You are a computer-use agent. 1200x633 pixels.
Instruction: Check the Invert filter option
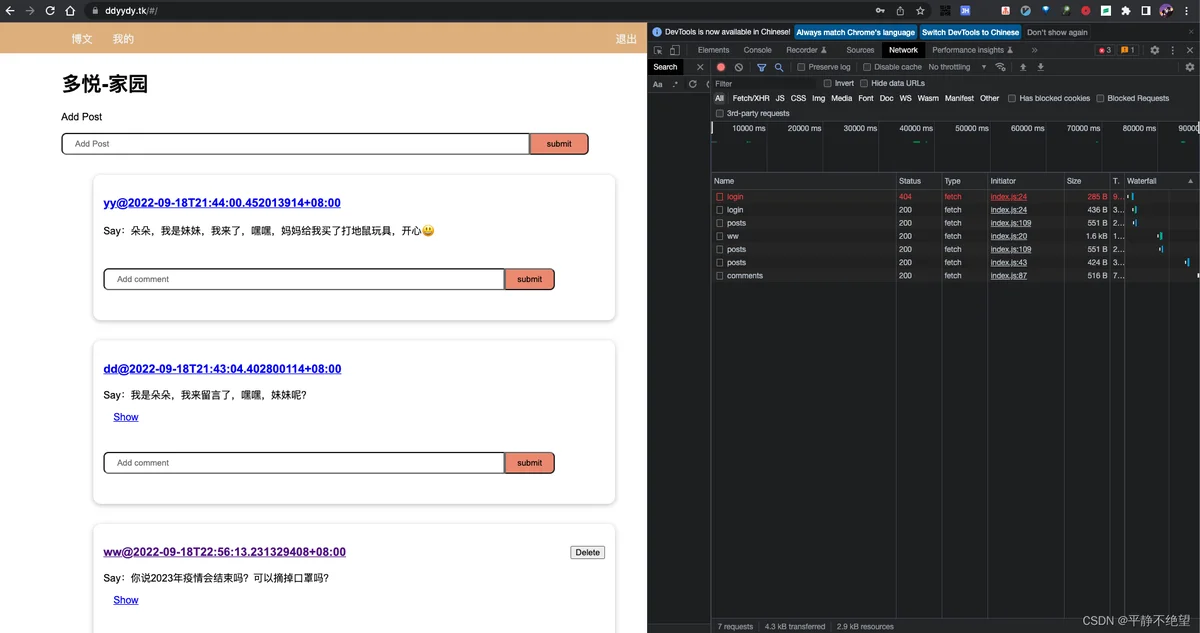[x=828, y=84]
